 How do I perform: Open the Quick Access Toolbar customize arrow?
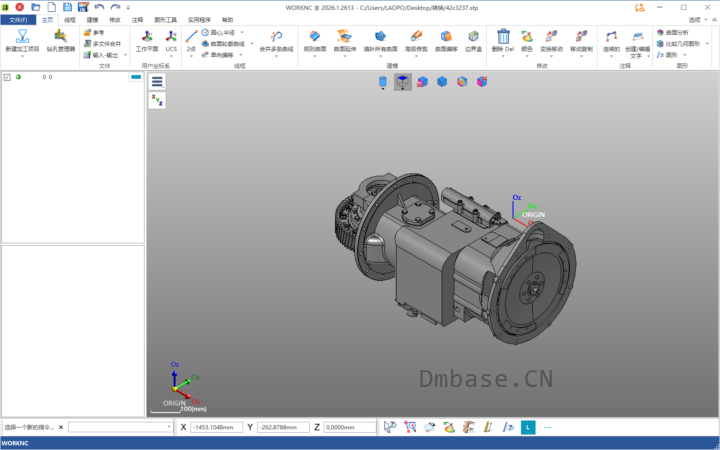click(x=128, y=8)
